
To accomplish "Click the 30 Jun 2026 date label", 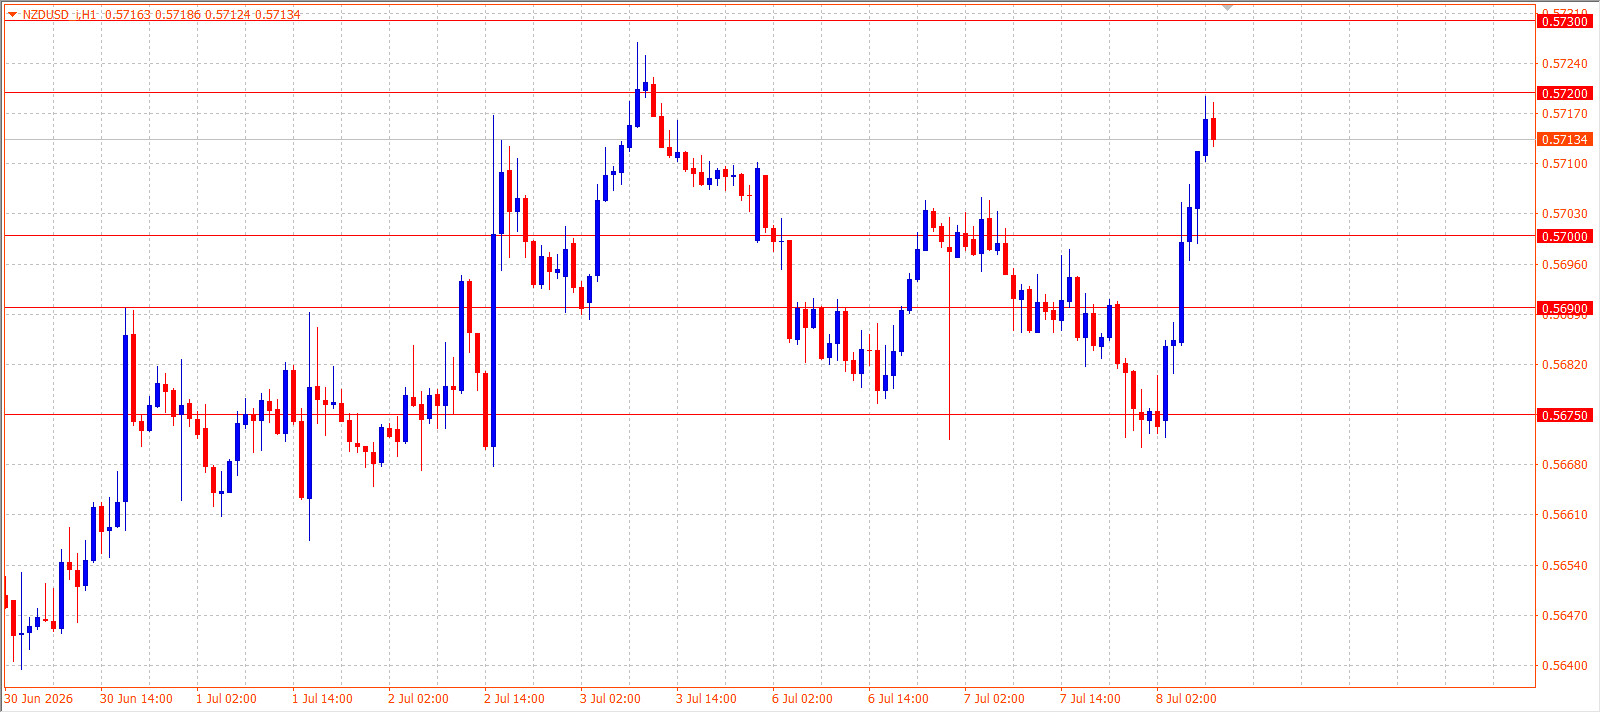I will point(39,699).
